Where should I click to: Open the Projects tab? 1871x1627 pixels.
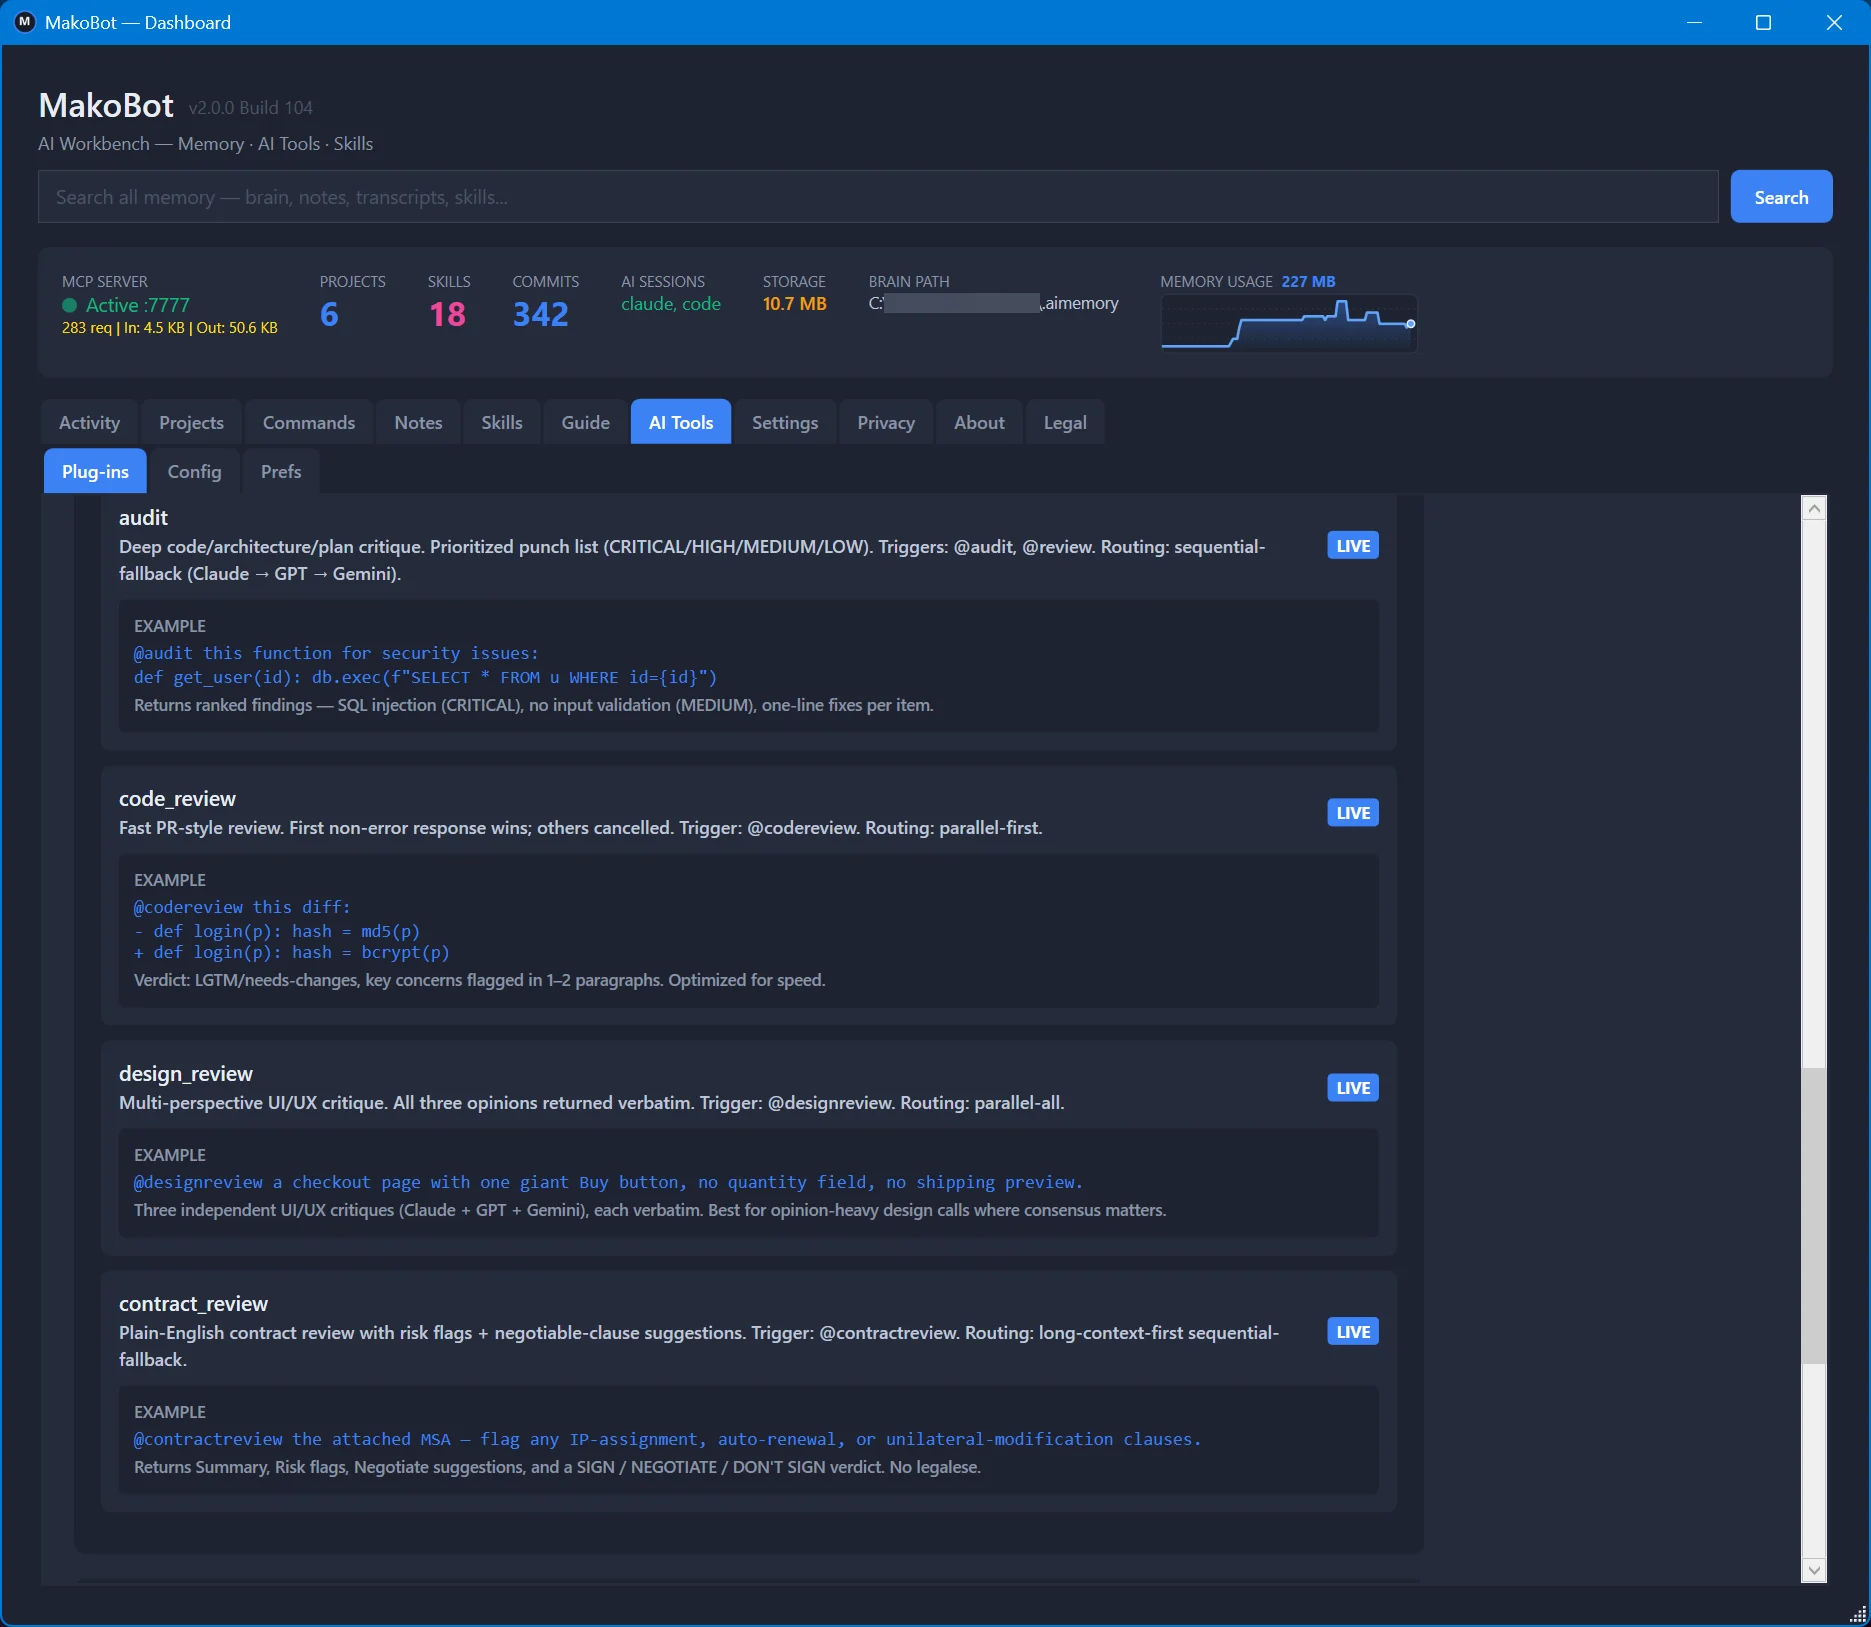point(191,423)
